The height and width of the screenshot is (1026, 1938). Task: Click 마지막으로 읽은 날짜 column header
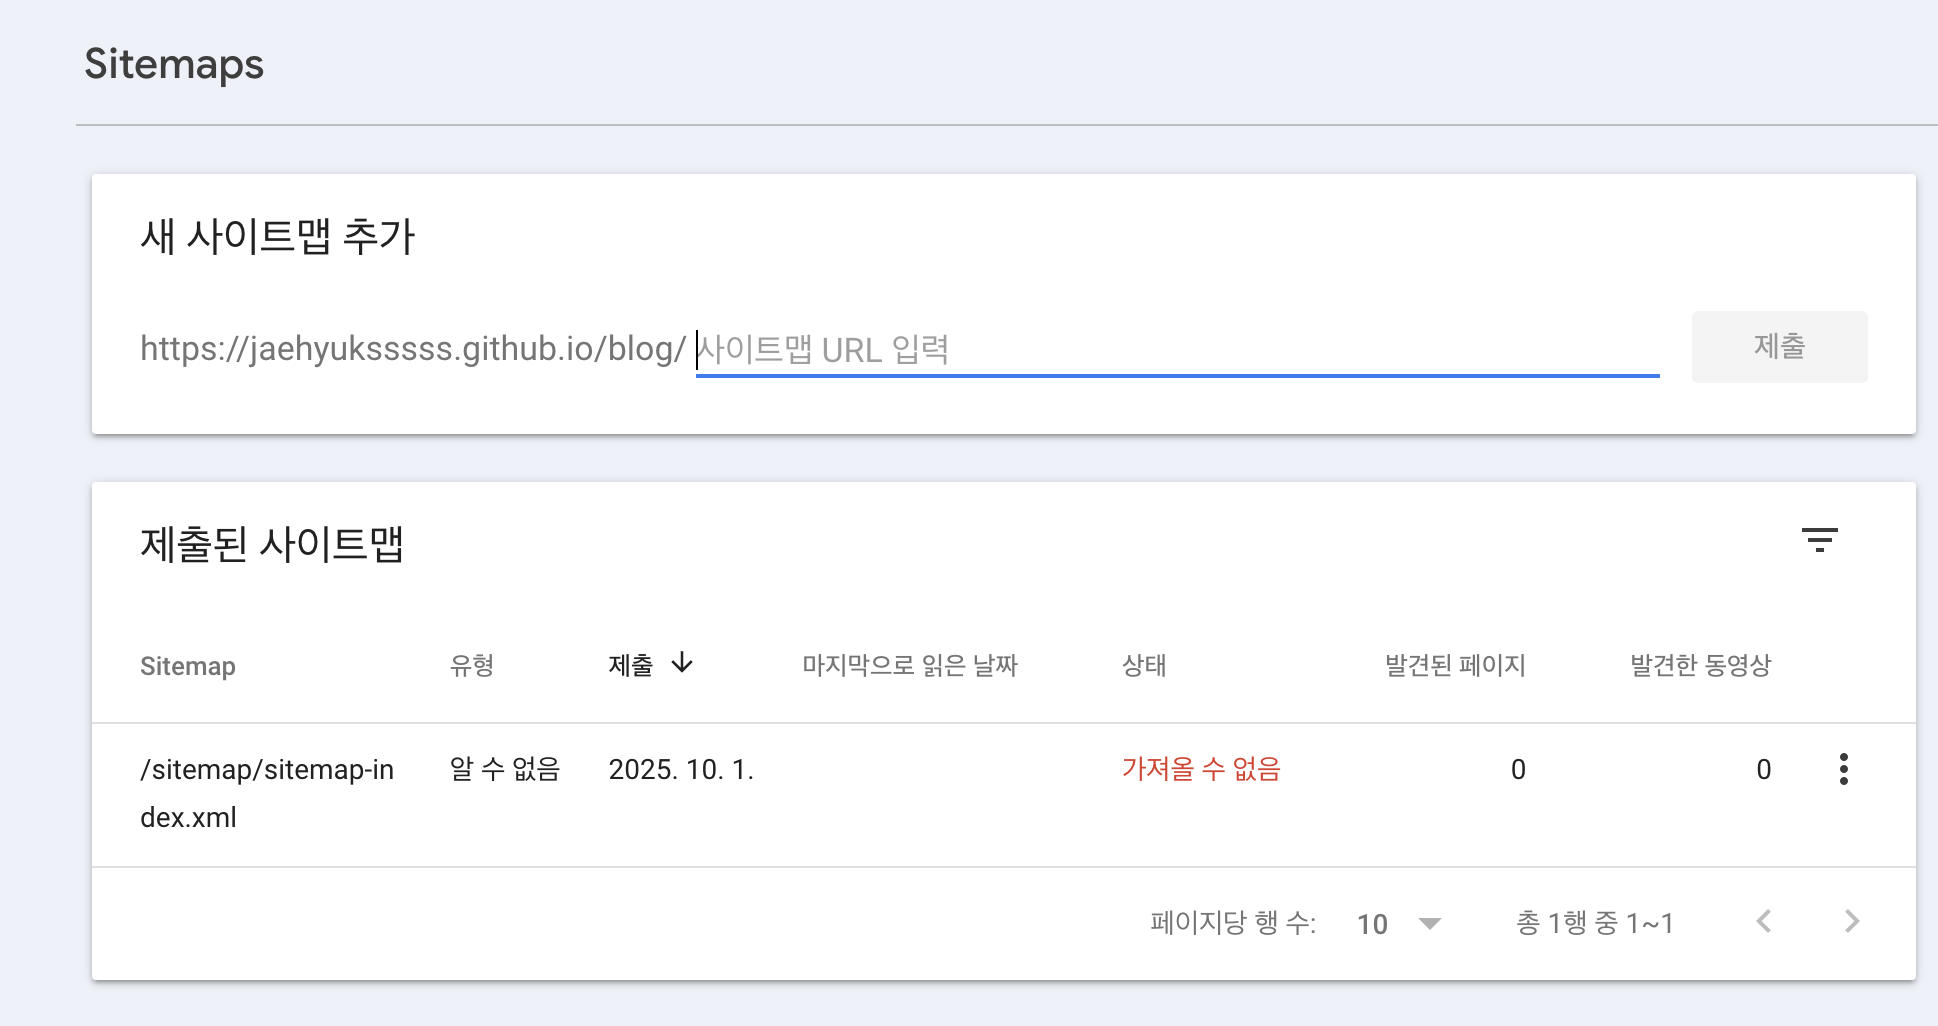click(909, 666)
